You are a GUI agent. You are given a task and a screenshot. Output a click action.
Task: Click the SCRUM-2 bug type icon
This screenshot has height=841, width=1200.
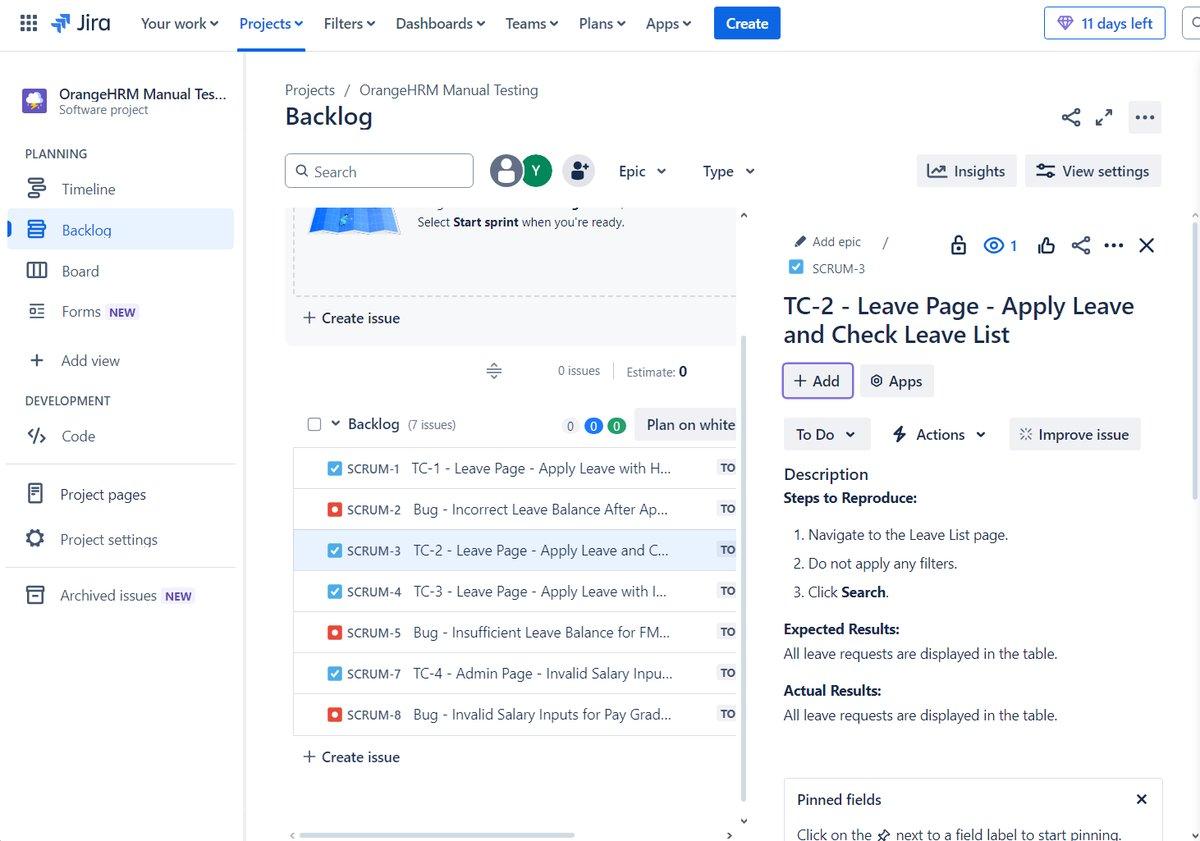(x=335, y=510)
